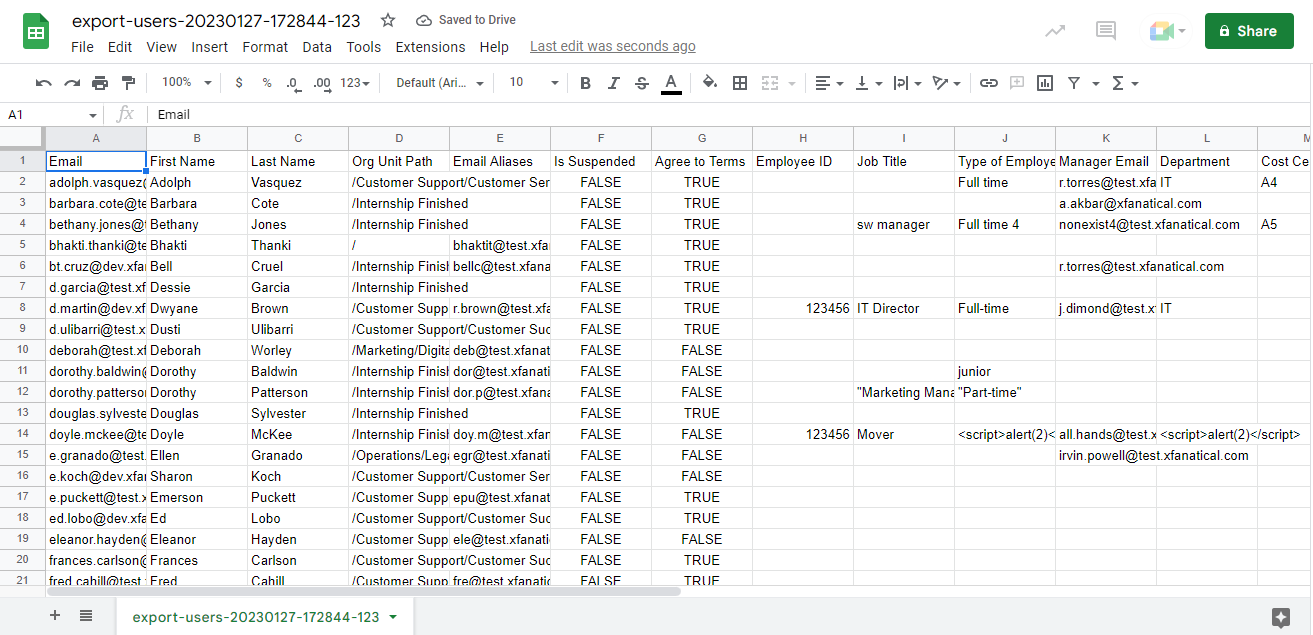Click the formula bar containing Email

pyautogui.click(x=730, y=115)
